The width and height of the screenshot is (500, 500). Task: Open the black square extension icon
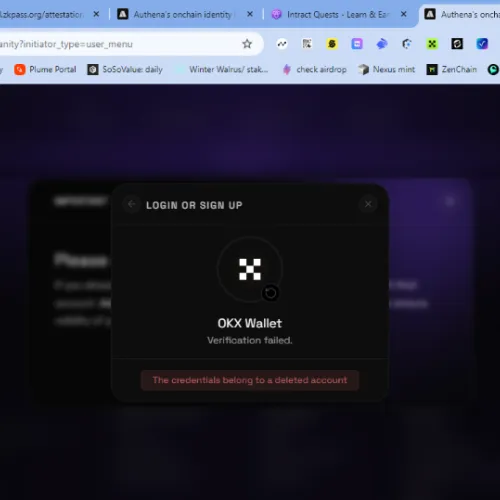point(457,44)
